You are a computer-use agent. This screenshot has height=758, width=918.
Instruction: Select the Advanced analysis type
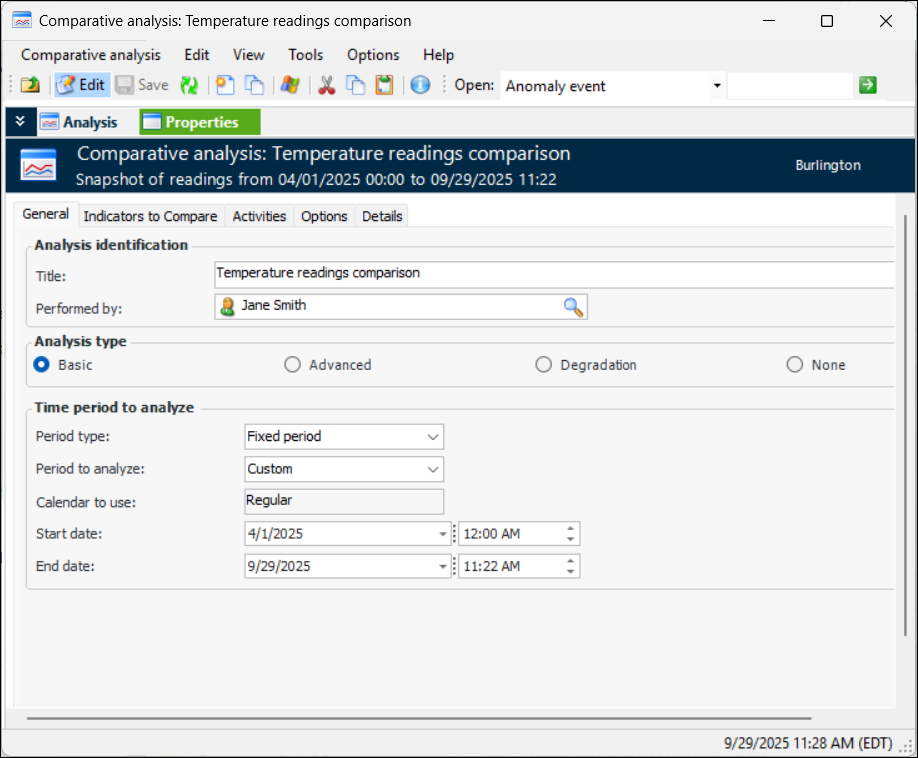pos(293,365)
